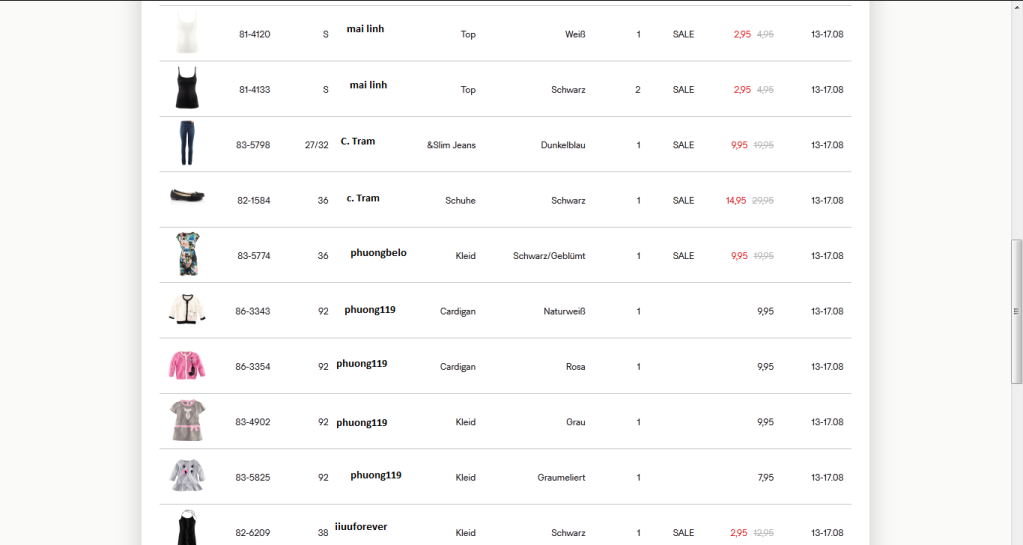Select the iiuuforever name label
Image resolution: width=1023 pixels, height=545 pixels.
coord(361,527)
